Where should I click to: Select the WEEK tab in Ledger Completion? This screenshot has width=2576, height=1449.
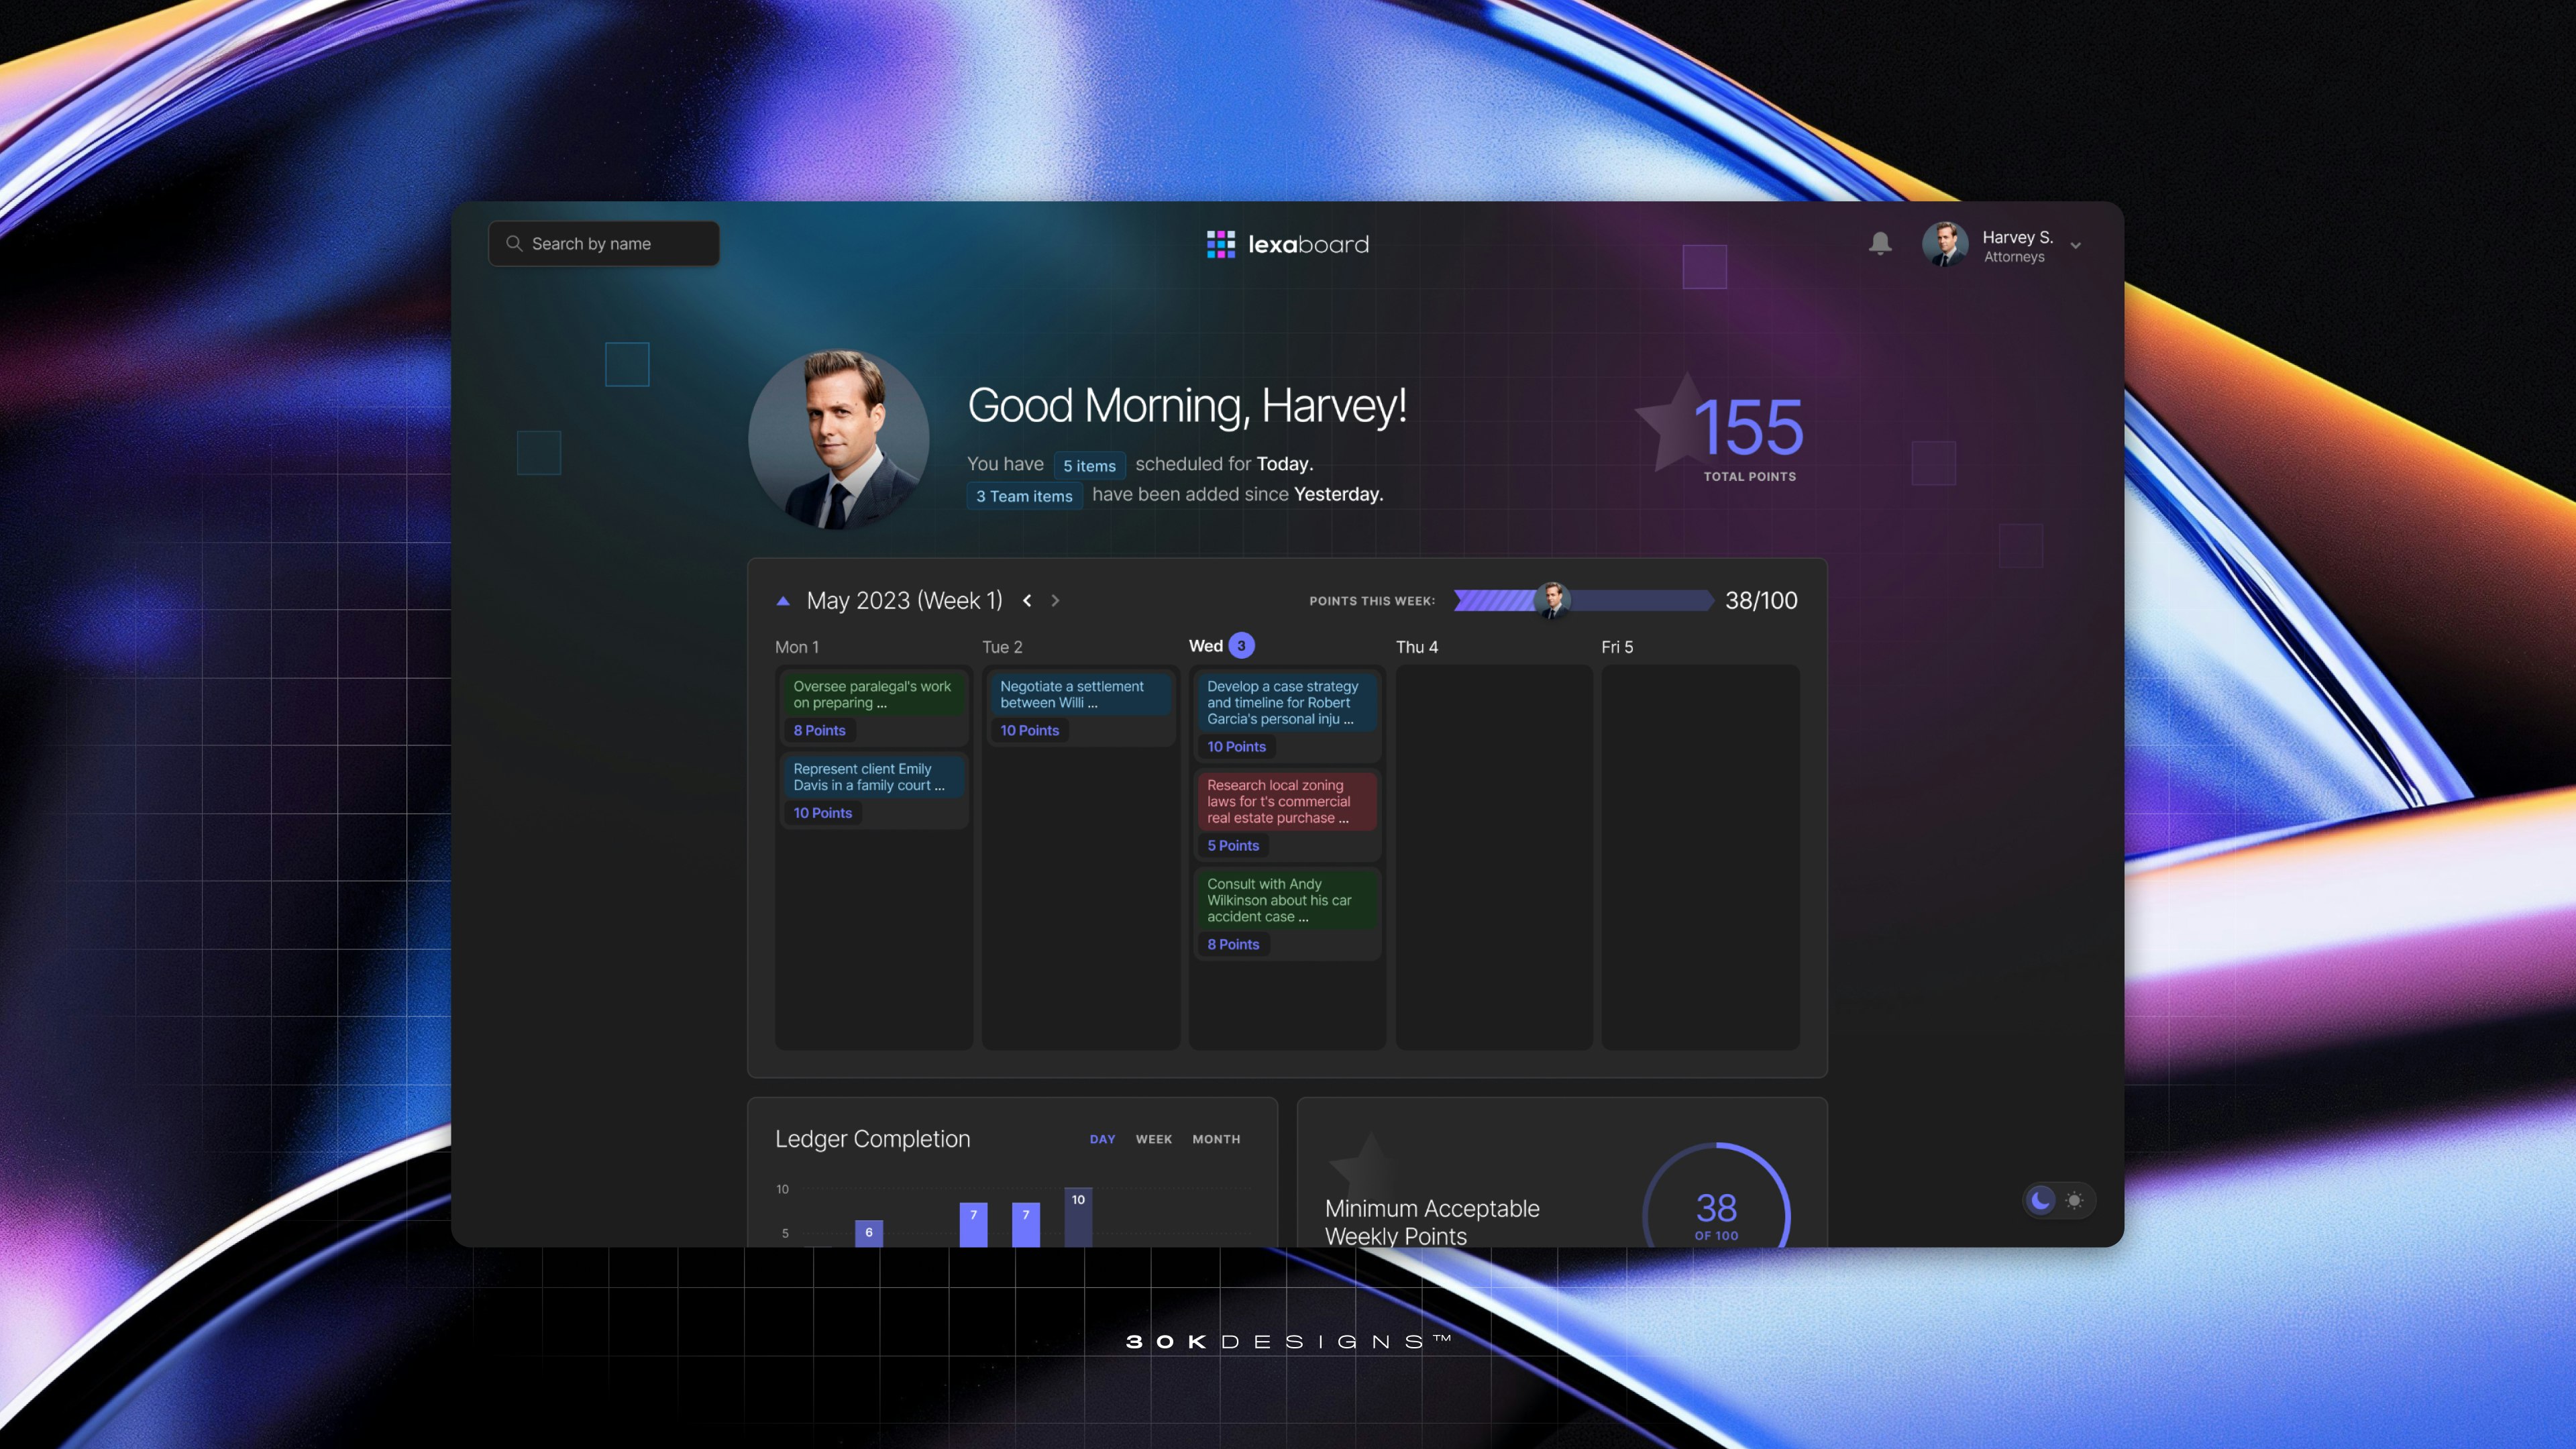click(1153, 1139)
